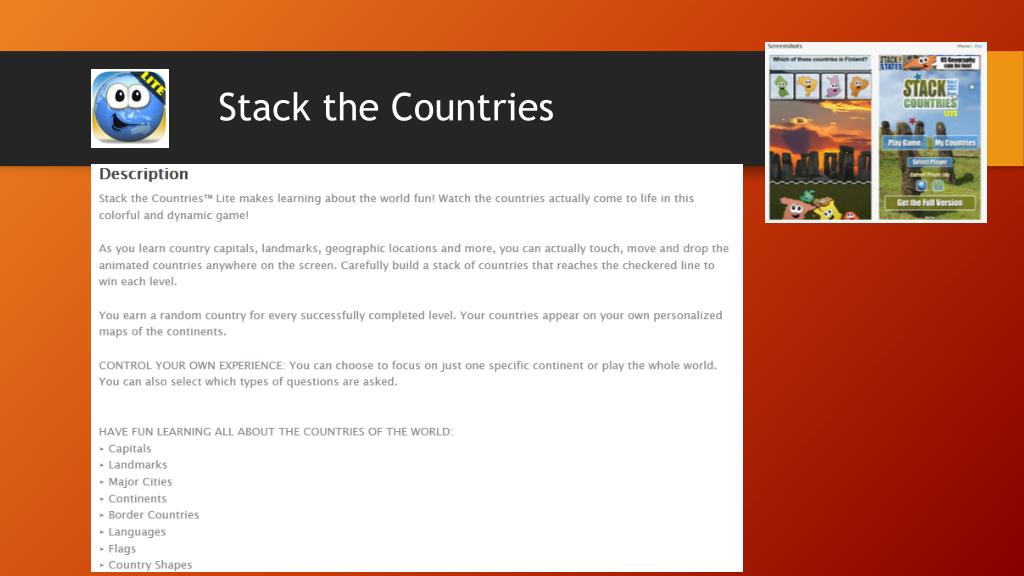This screenshot has width=1024, height=576.
Task: Click Get the Full Version button
Action: [x=930, y=203]
